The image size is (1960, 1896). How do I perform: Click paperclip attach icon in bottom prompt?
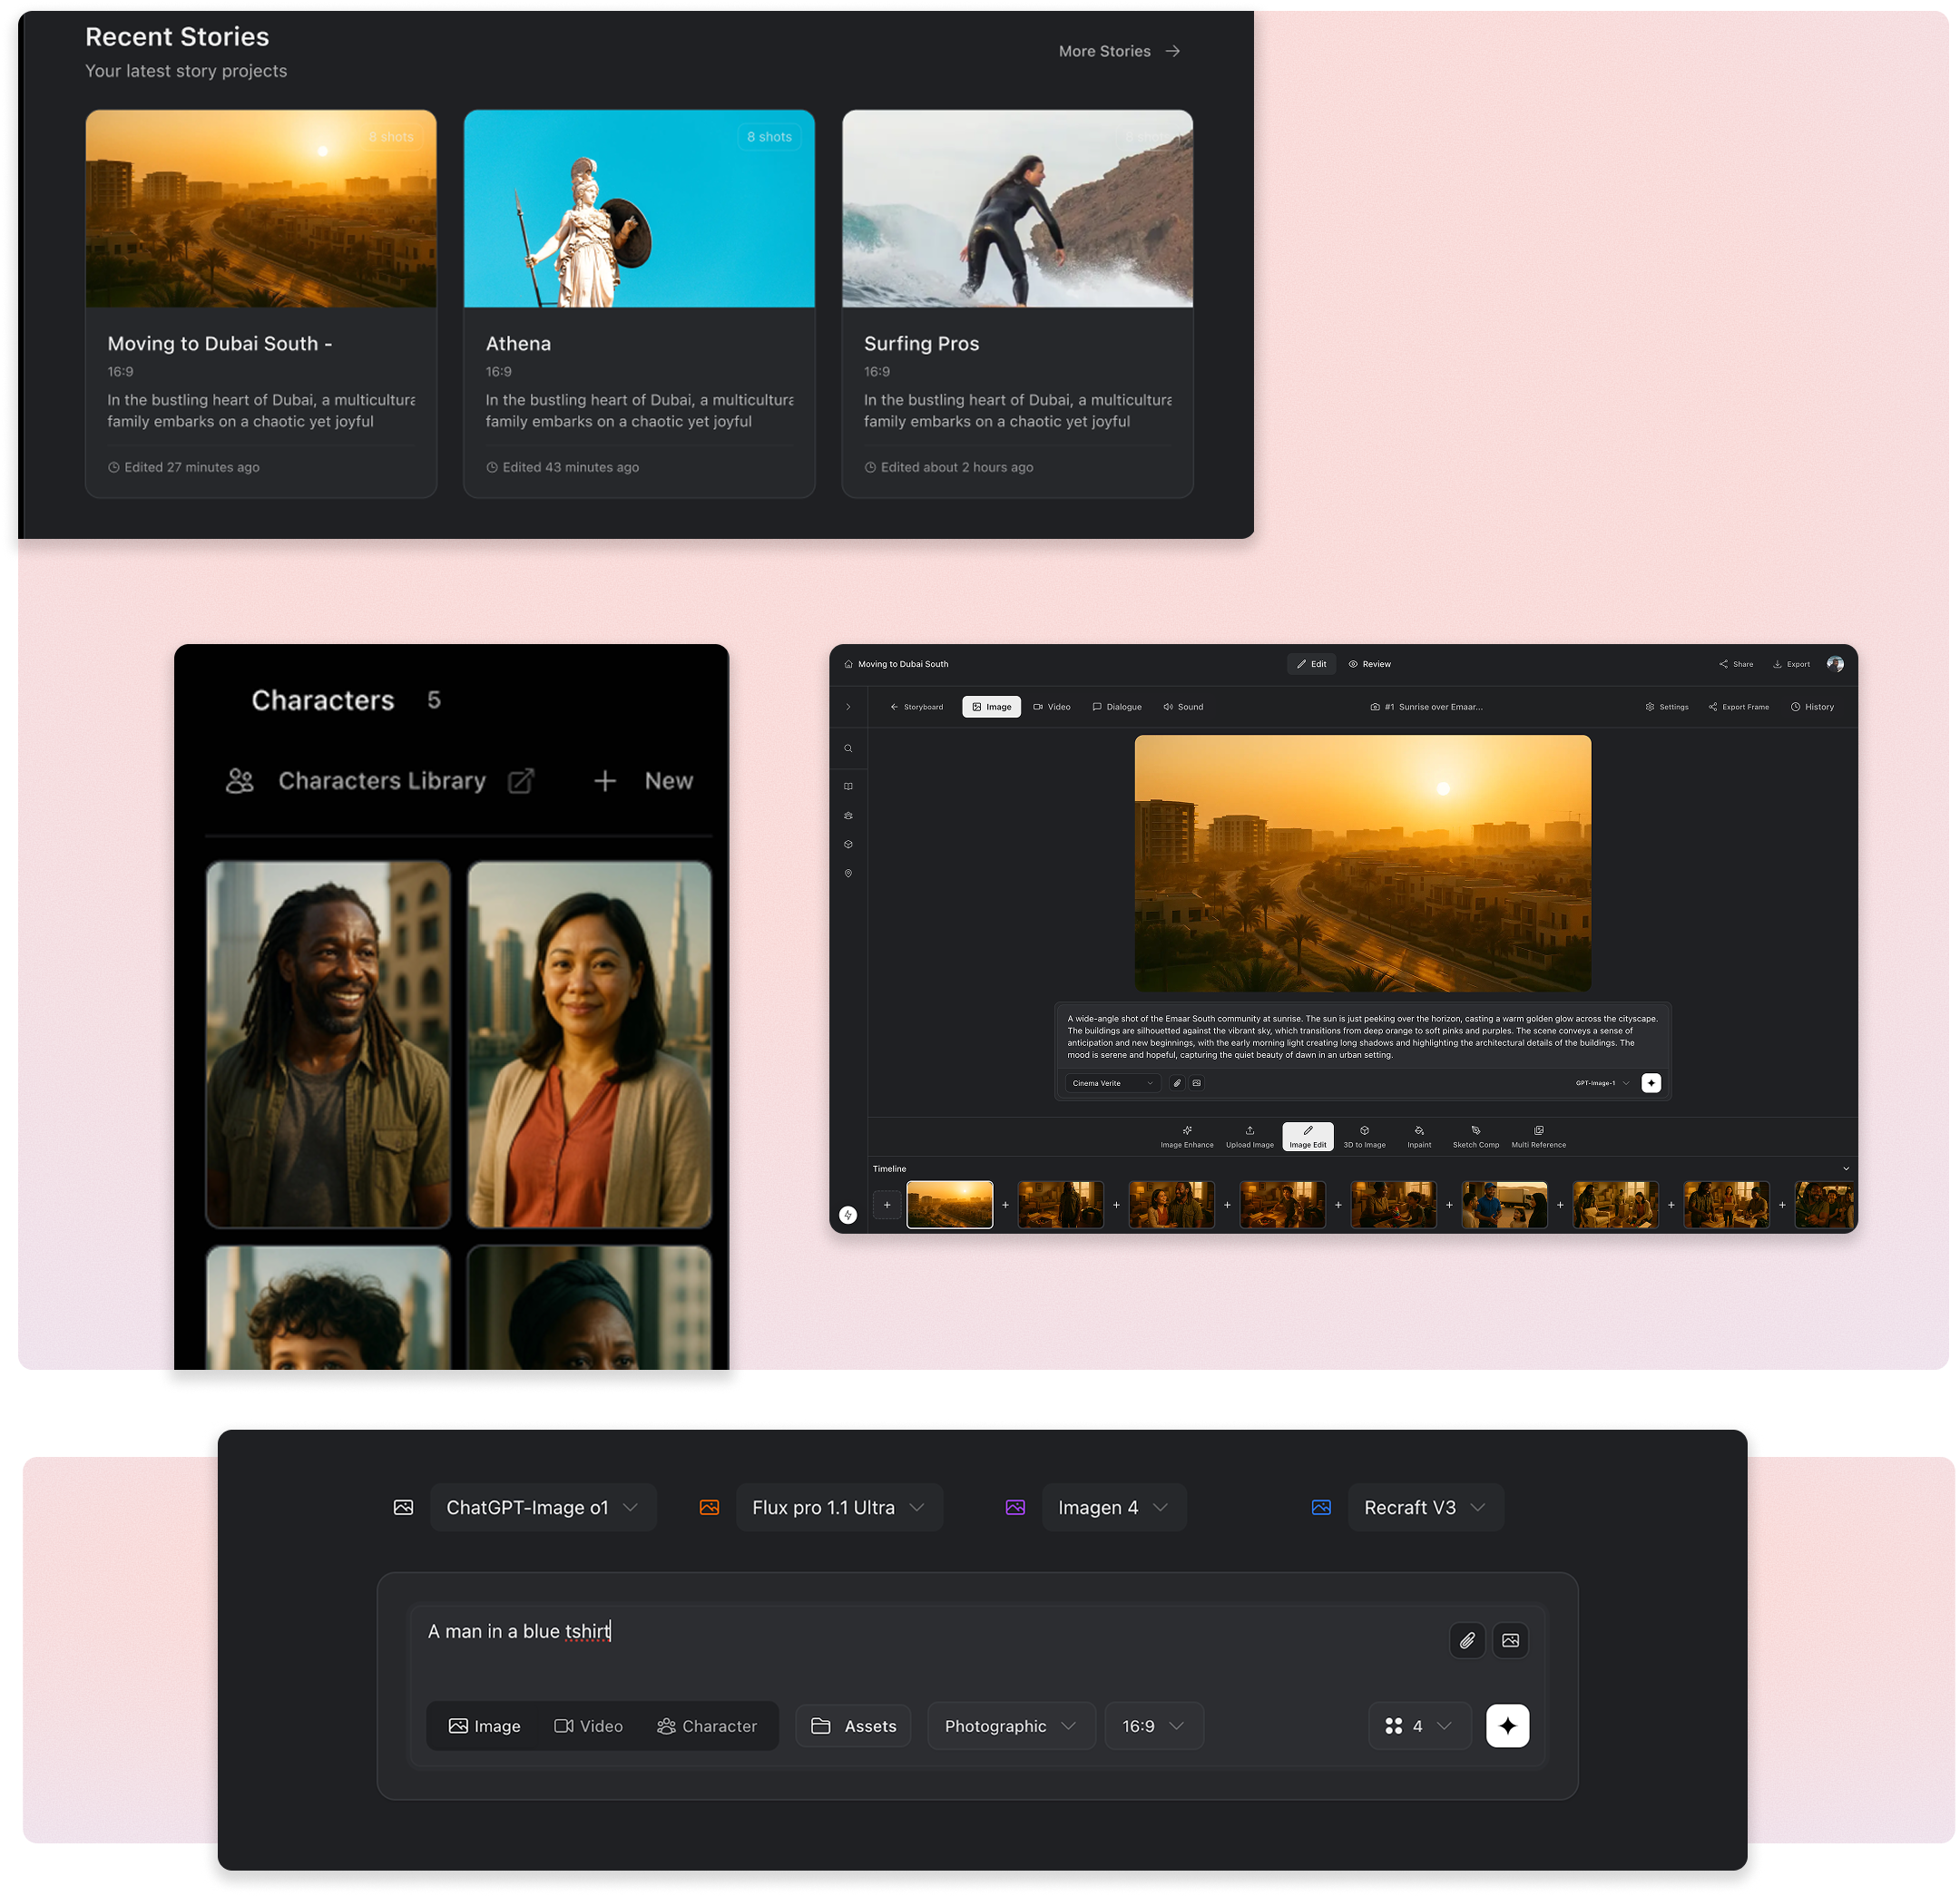1467,1640
